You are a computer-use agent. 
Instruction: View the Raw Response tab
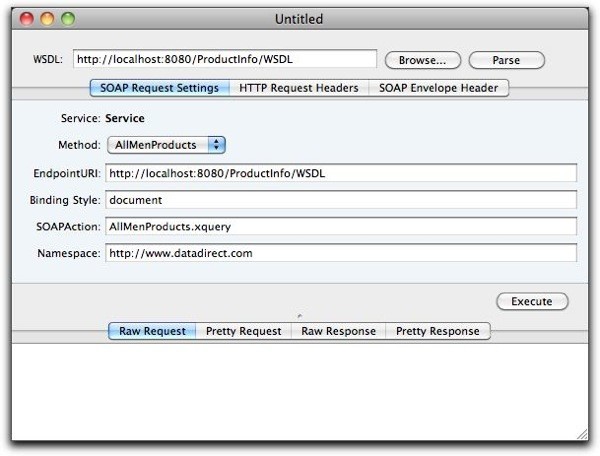coord(338,331)
